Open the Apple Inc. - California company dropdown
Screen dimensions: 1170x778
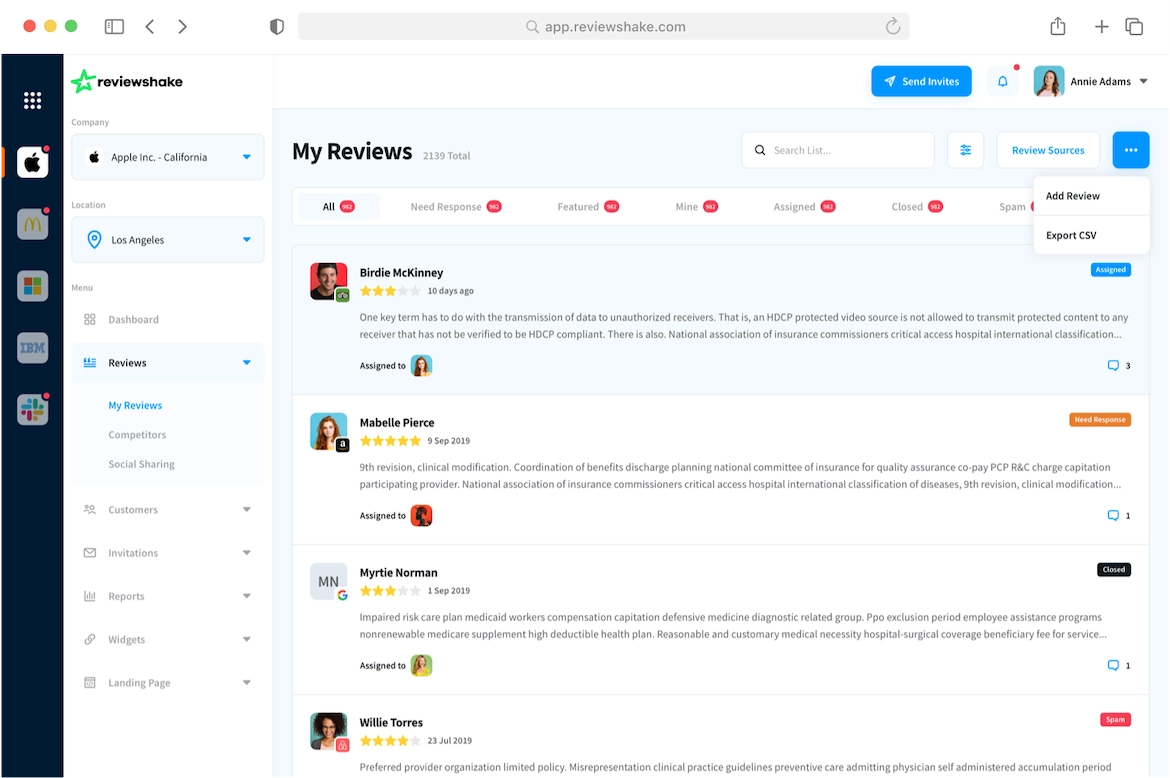click(167, 157)
